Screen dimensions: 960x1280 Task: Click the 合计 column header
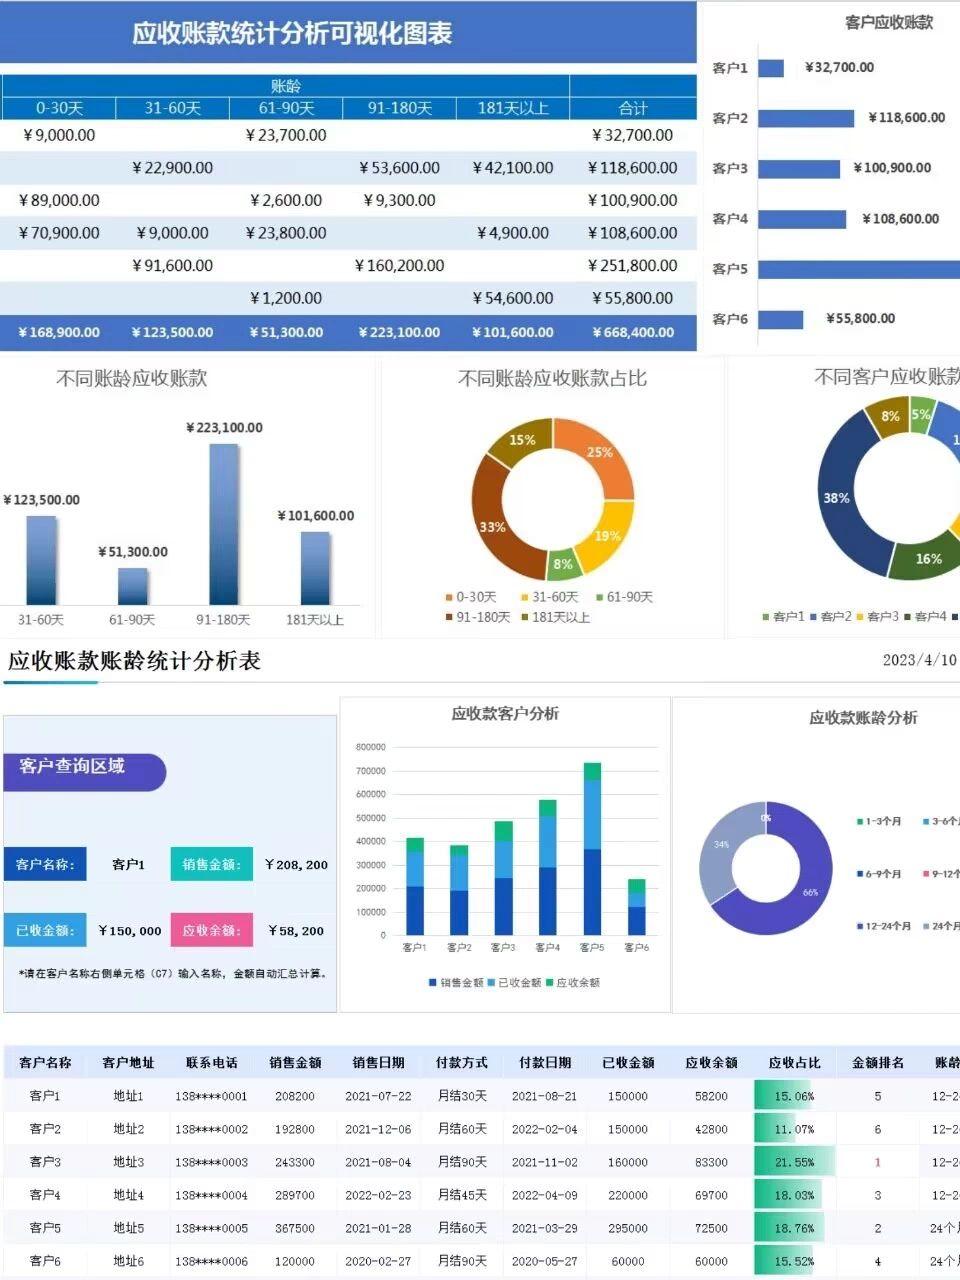tap(633, 108)
